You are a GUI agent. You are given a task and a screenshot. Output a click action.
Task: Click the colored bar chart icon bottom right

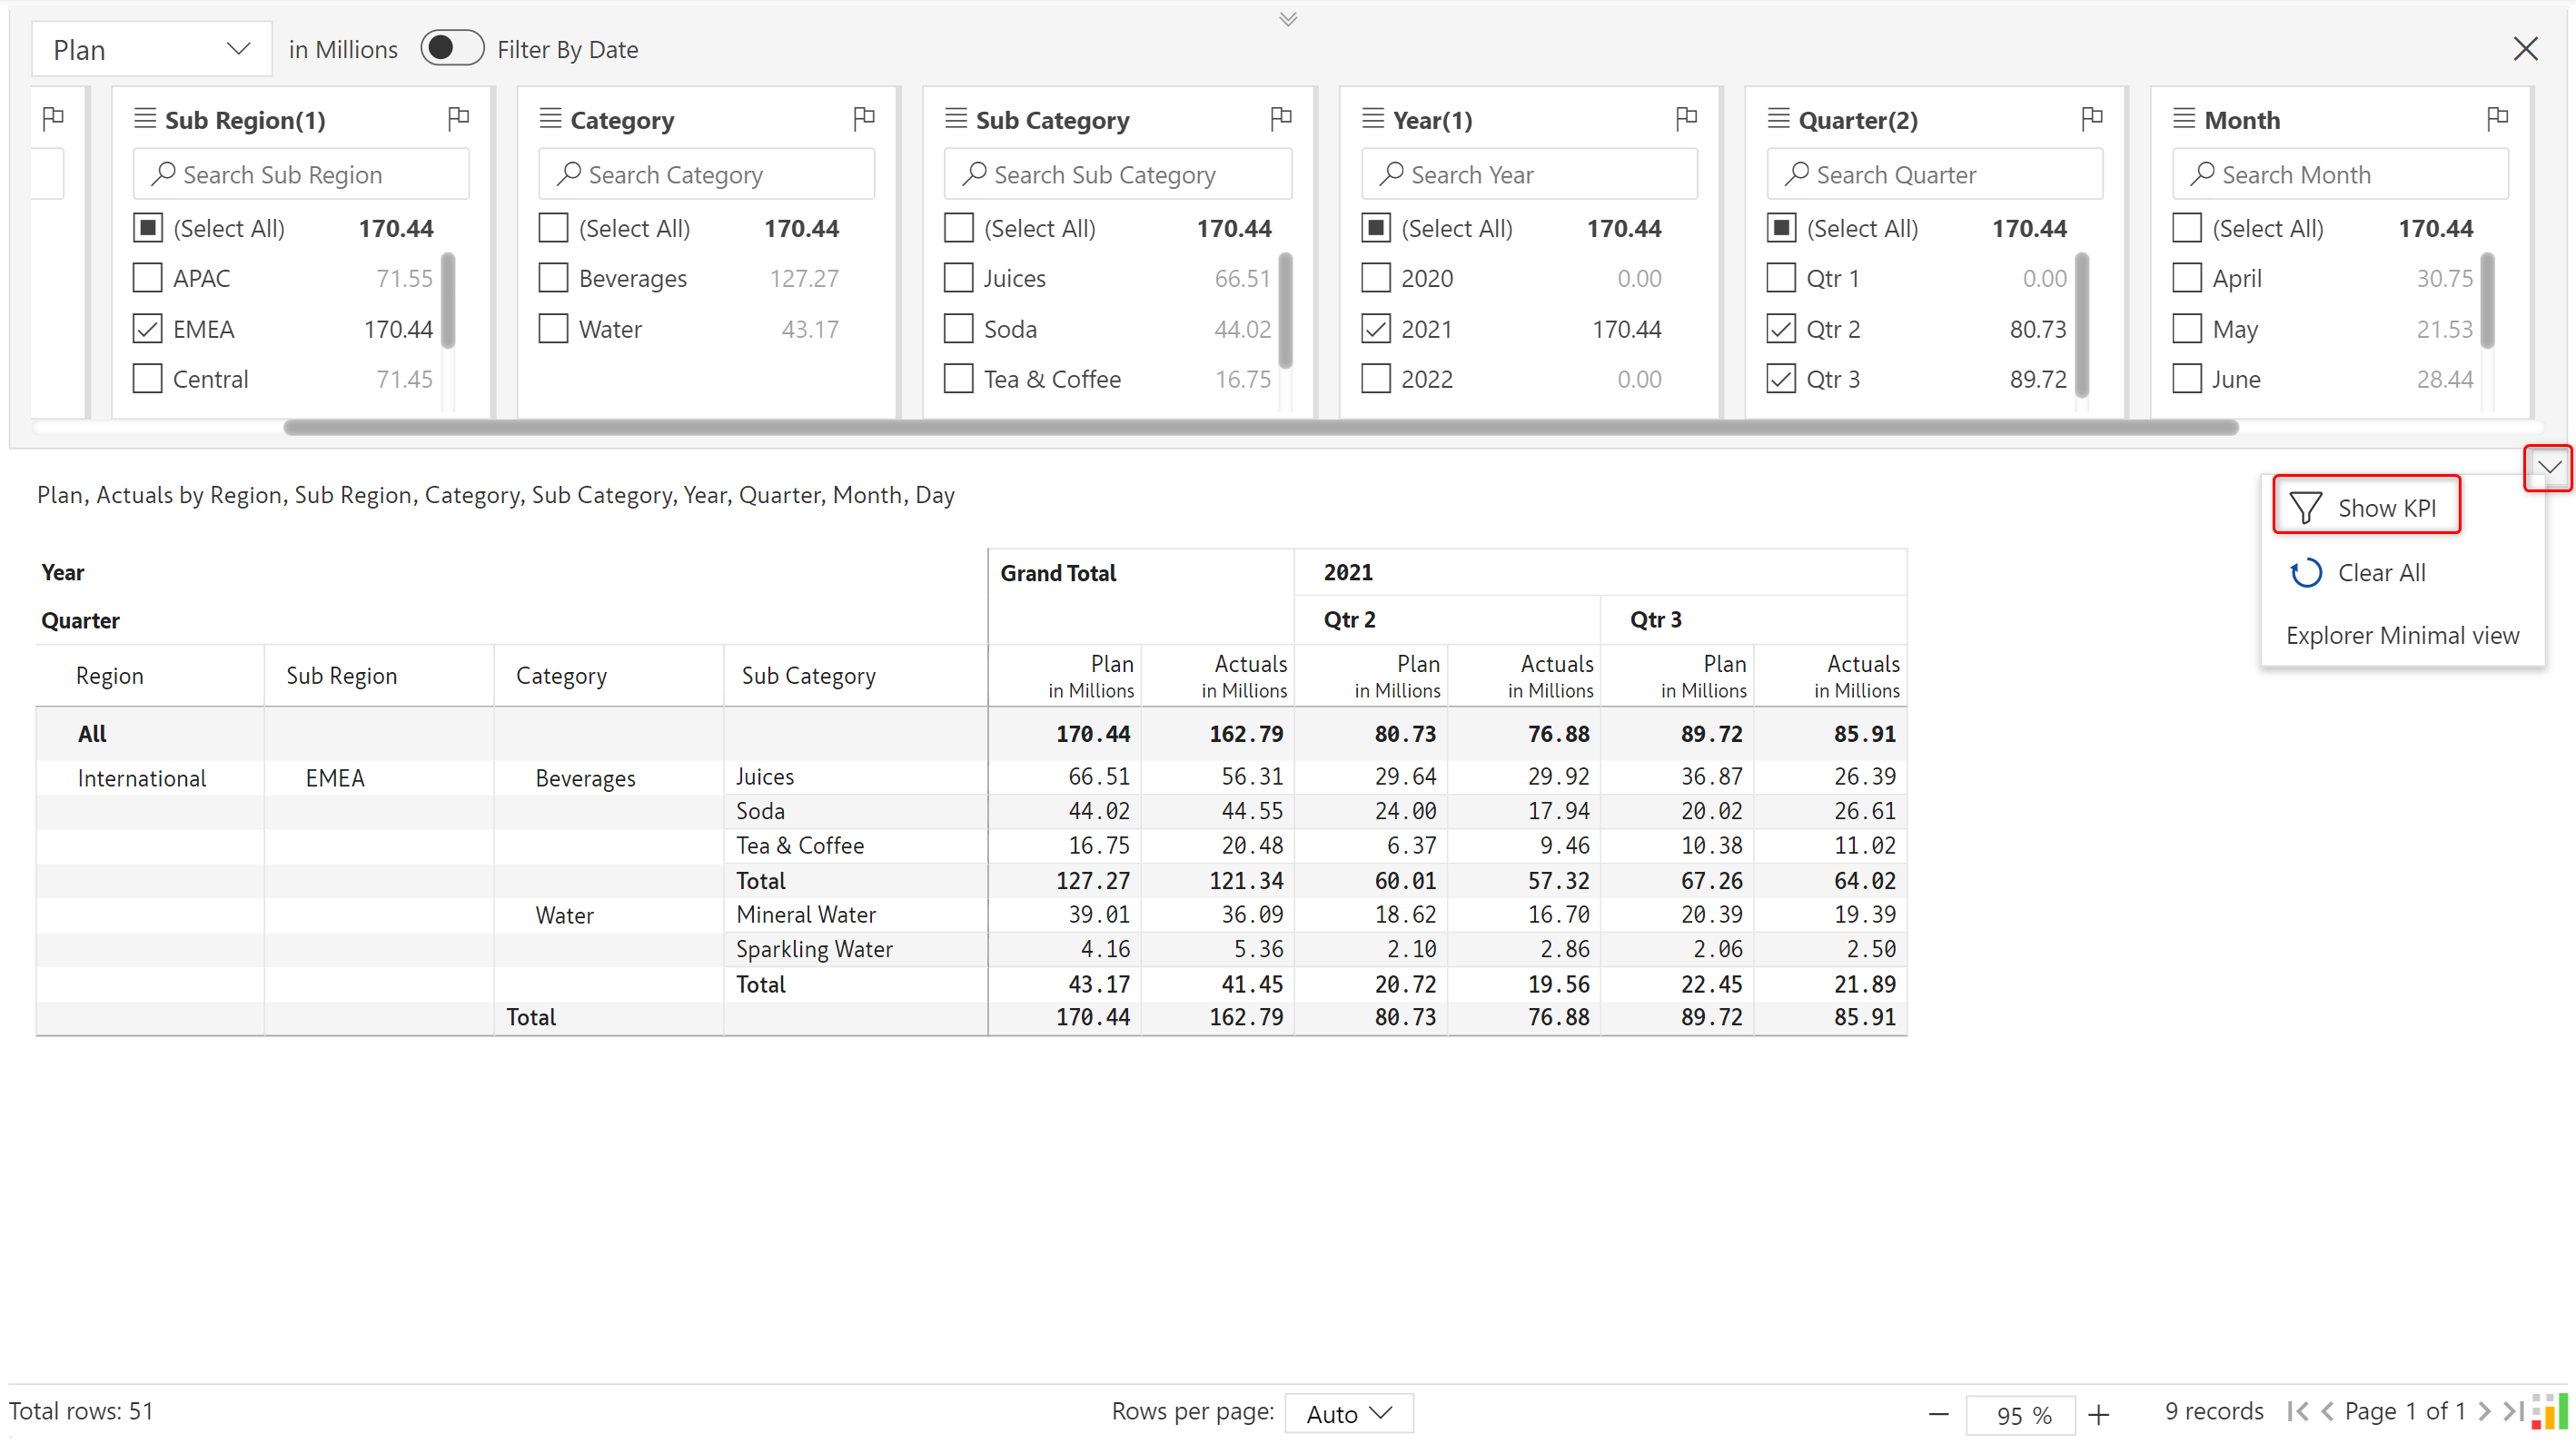[2549, 1411]
